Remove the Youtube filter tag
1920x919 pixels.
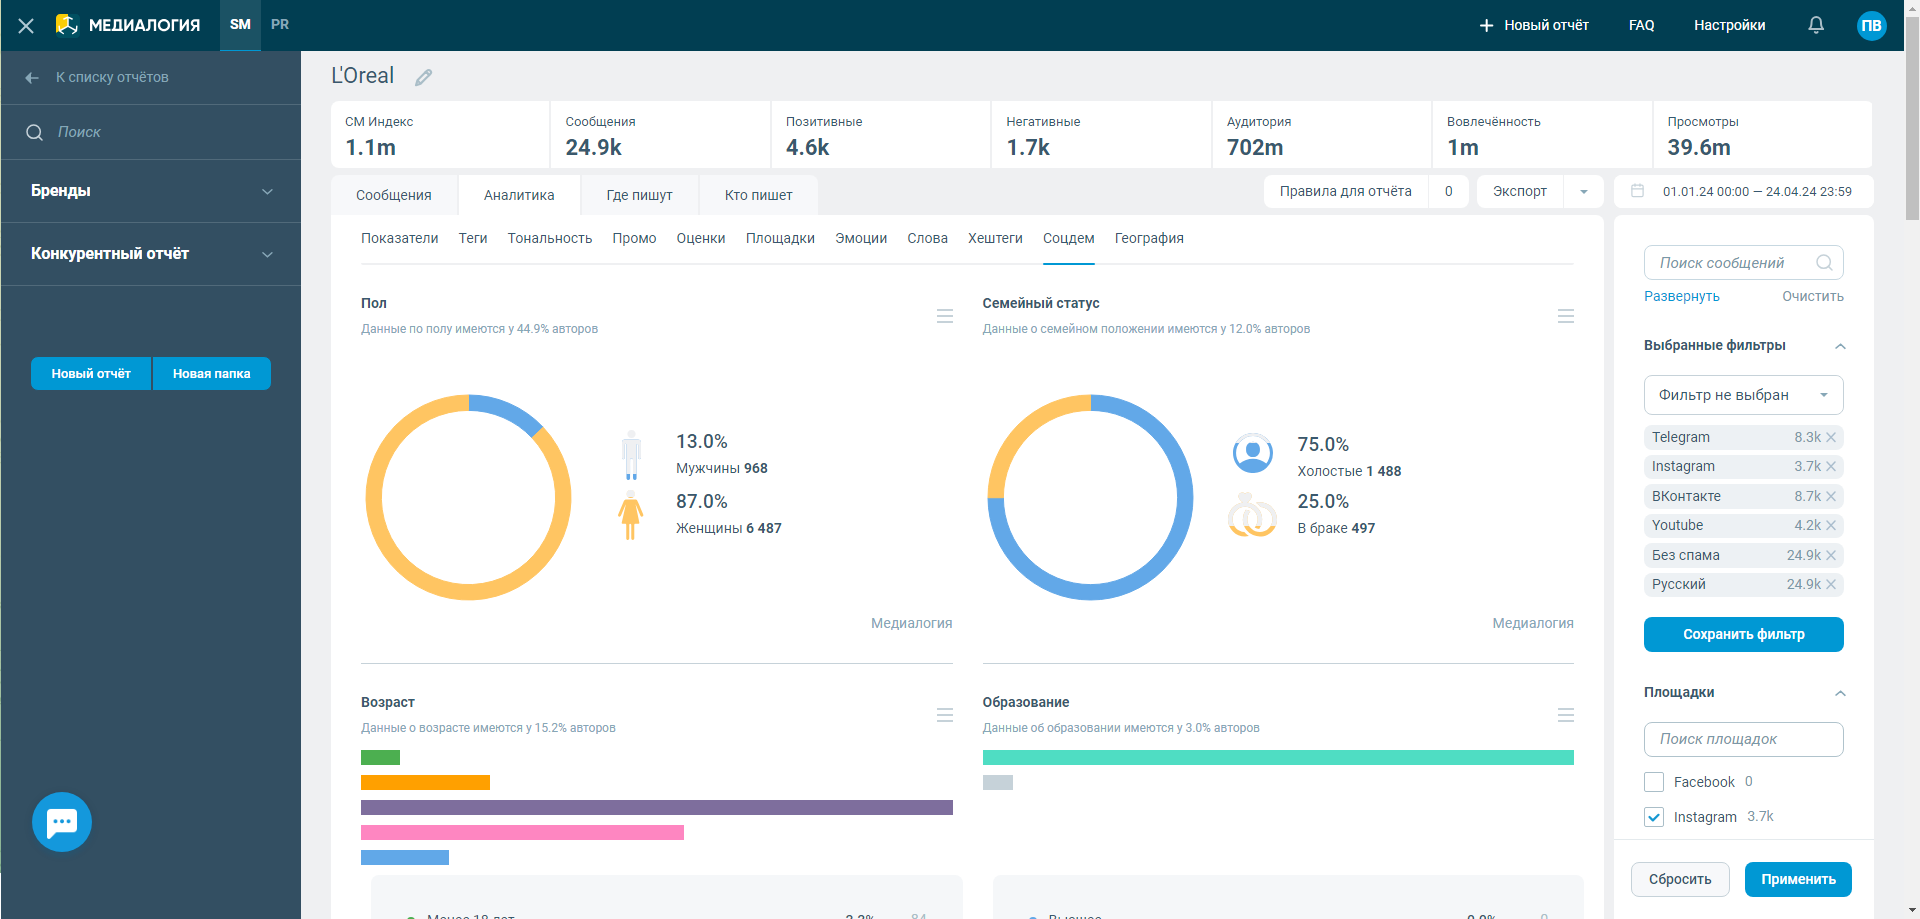pos(1831,526)
